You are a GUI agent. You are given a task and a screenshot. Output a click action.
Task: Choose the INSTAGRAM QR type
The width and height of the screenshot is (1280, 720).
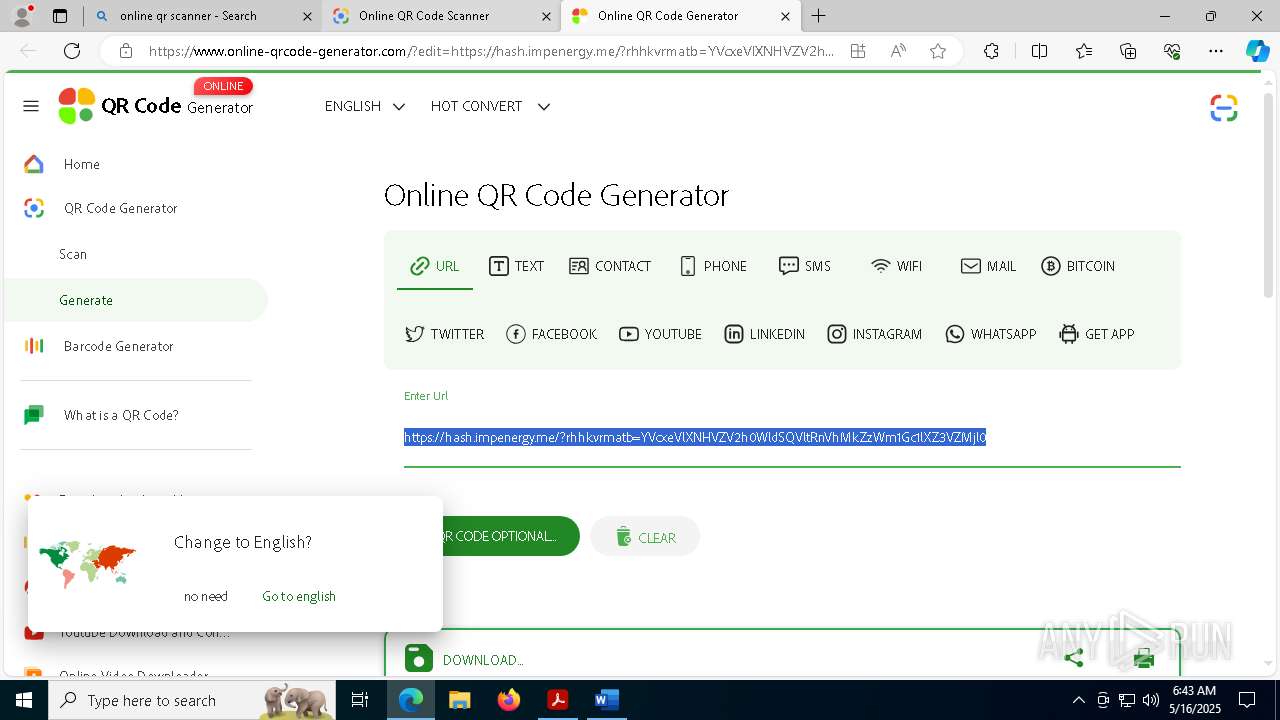tap(874, 334)
